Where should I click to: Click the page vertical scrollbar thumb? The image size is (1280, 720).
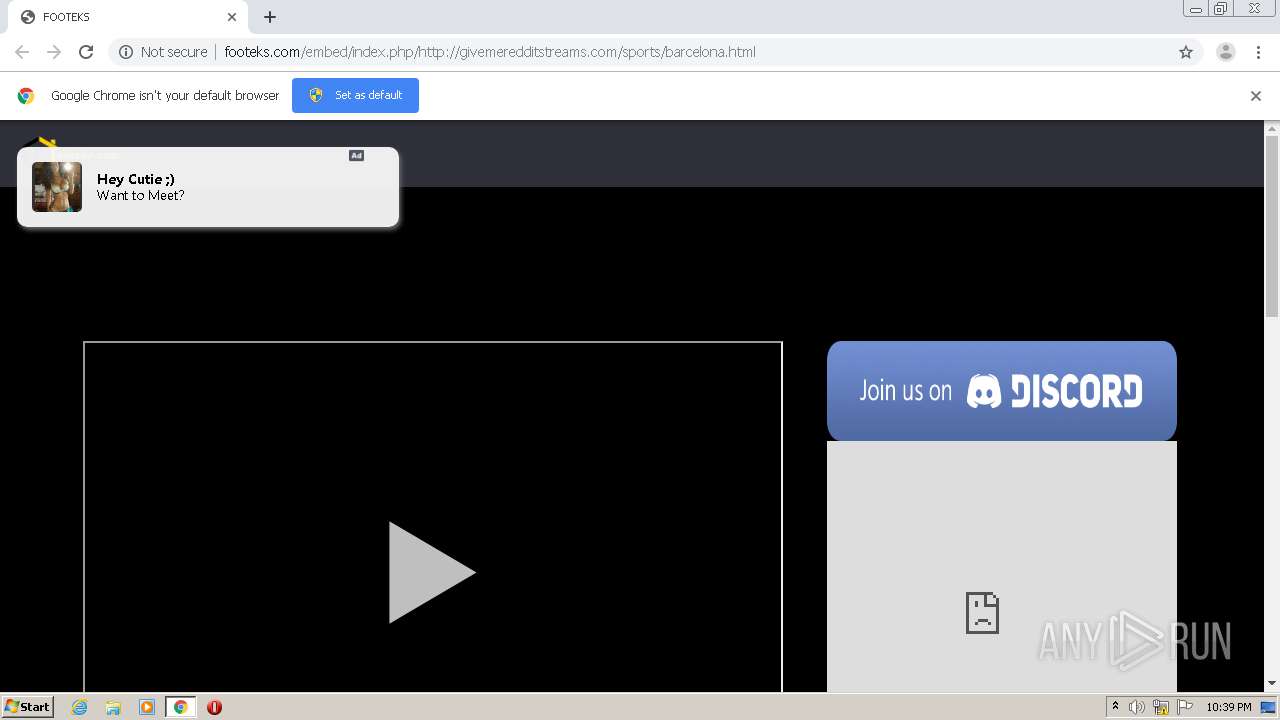pos(1272,227)
